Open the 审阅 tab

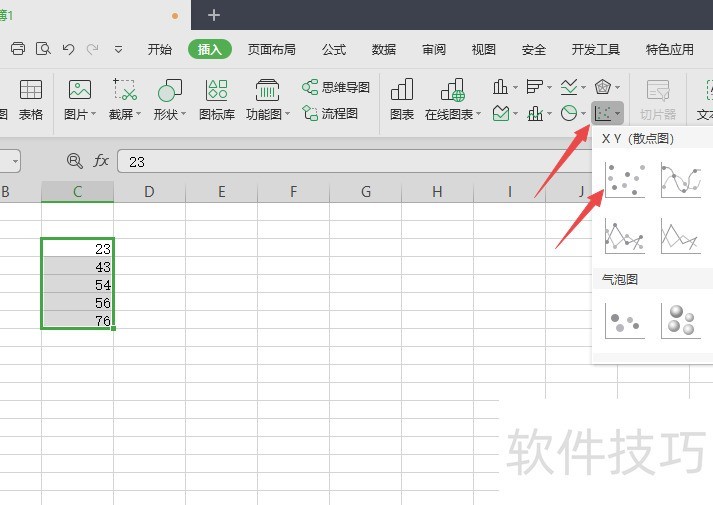433,49
